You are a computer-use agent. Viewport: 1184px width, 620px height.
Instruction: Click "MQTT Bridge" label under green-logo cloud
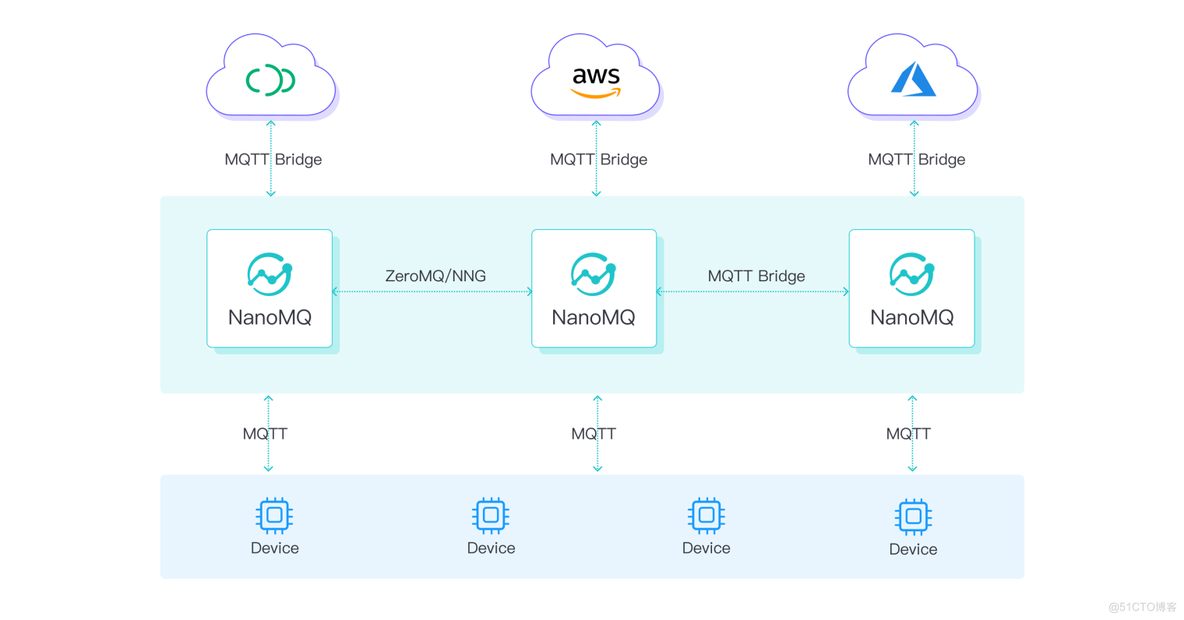[x=273, y=159]
